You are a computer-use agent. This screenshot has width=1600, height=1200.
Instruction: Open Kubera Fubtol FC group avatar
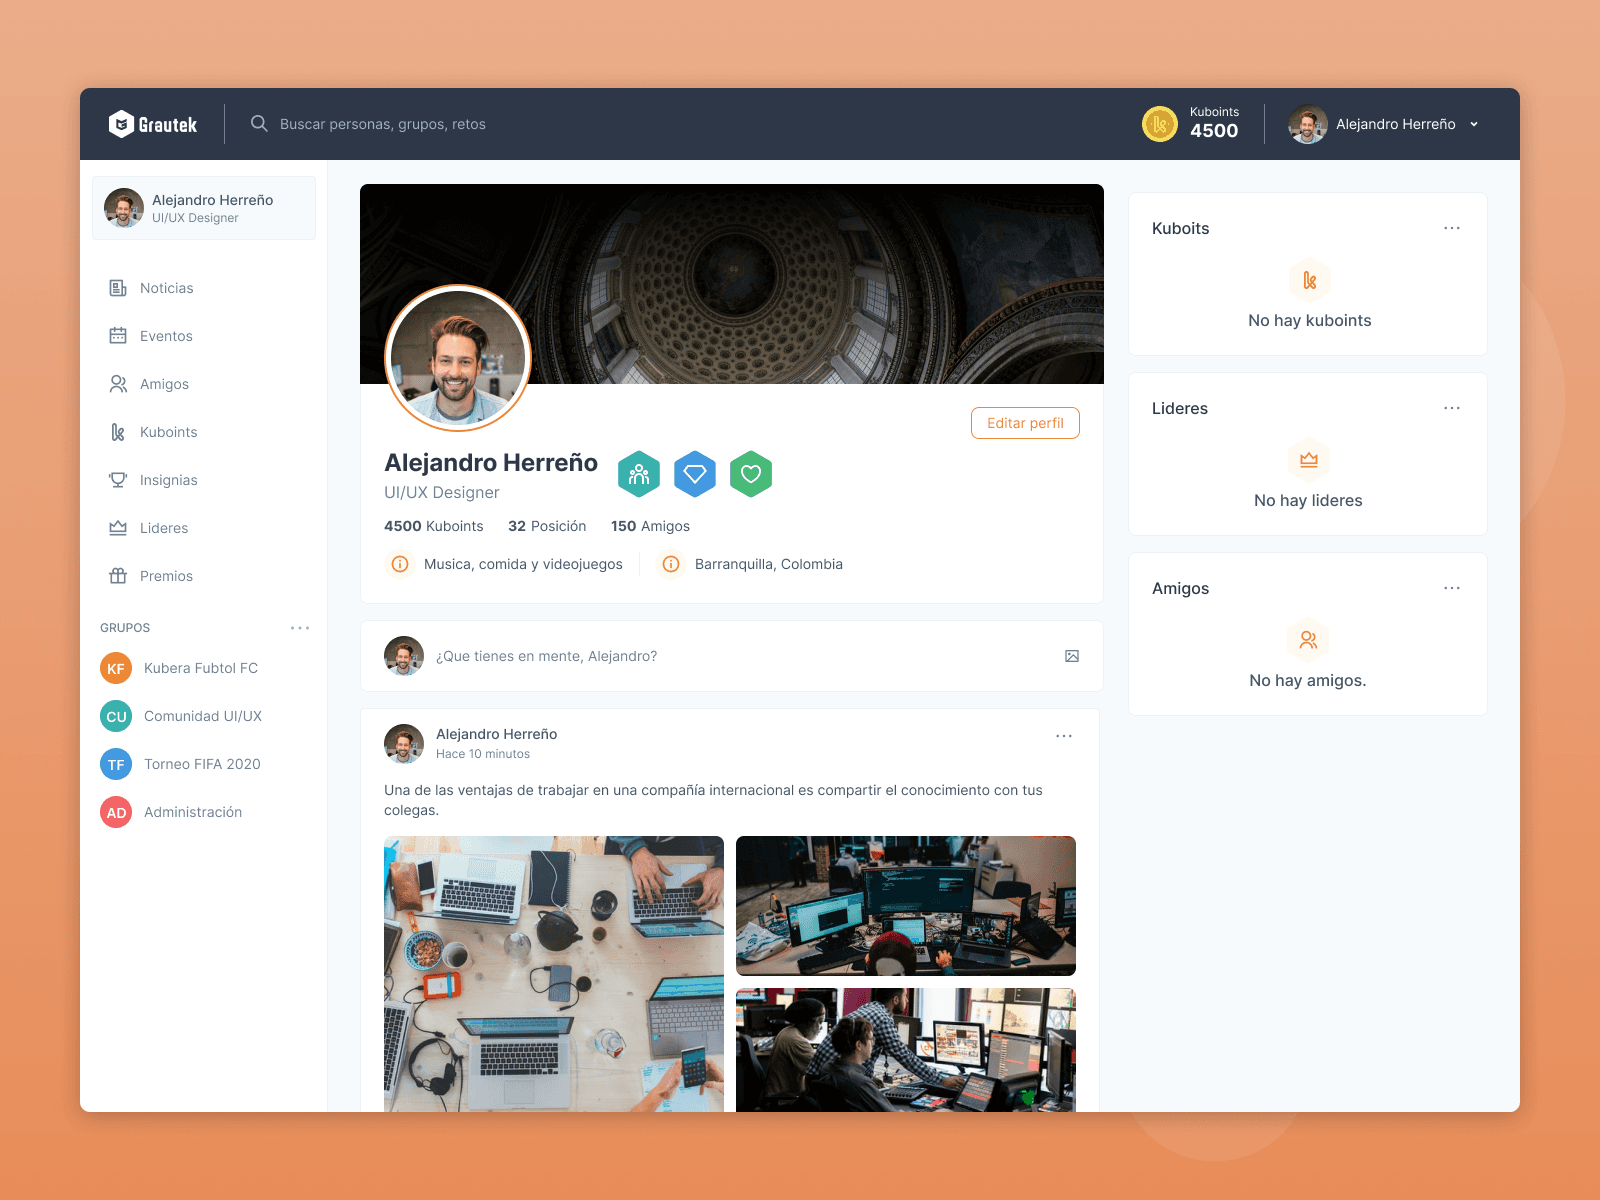coord(116,668)
